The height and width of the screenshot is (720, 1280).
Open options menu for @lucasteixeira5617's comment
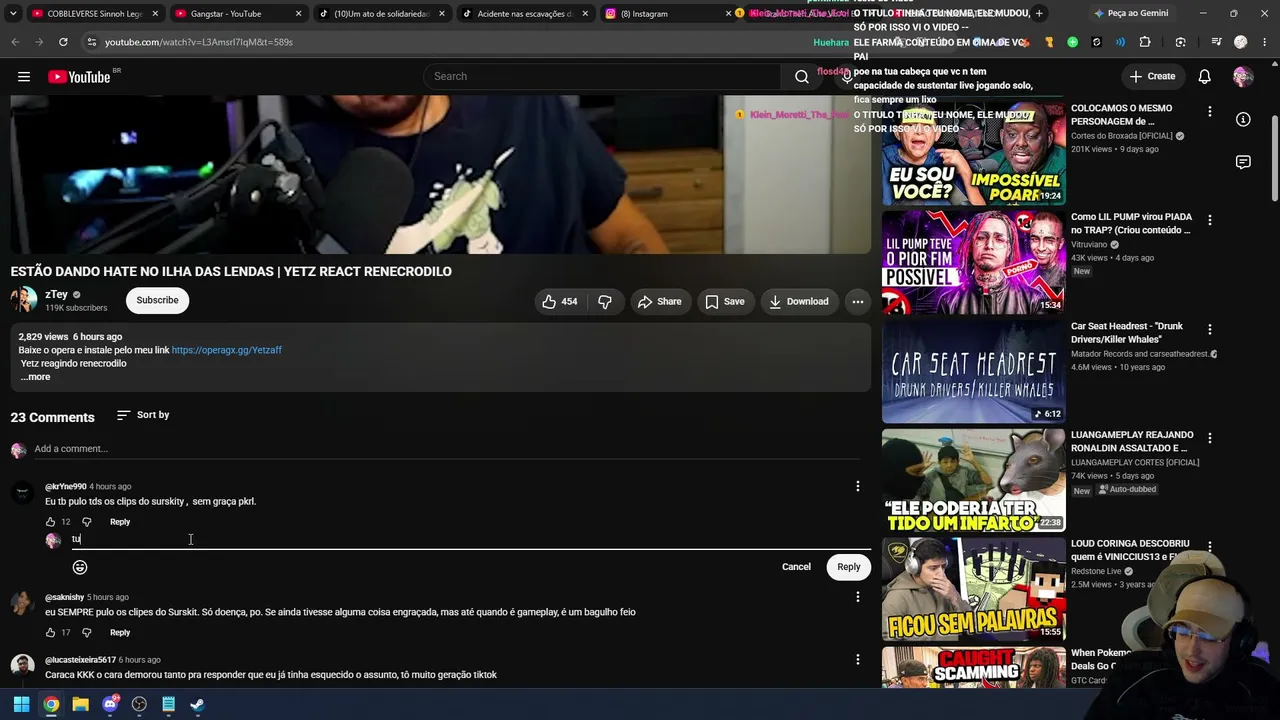pos(857,660)
